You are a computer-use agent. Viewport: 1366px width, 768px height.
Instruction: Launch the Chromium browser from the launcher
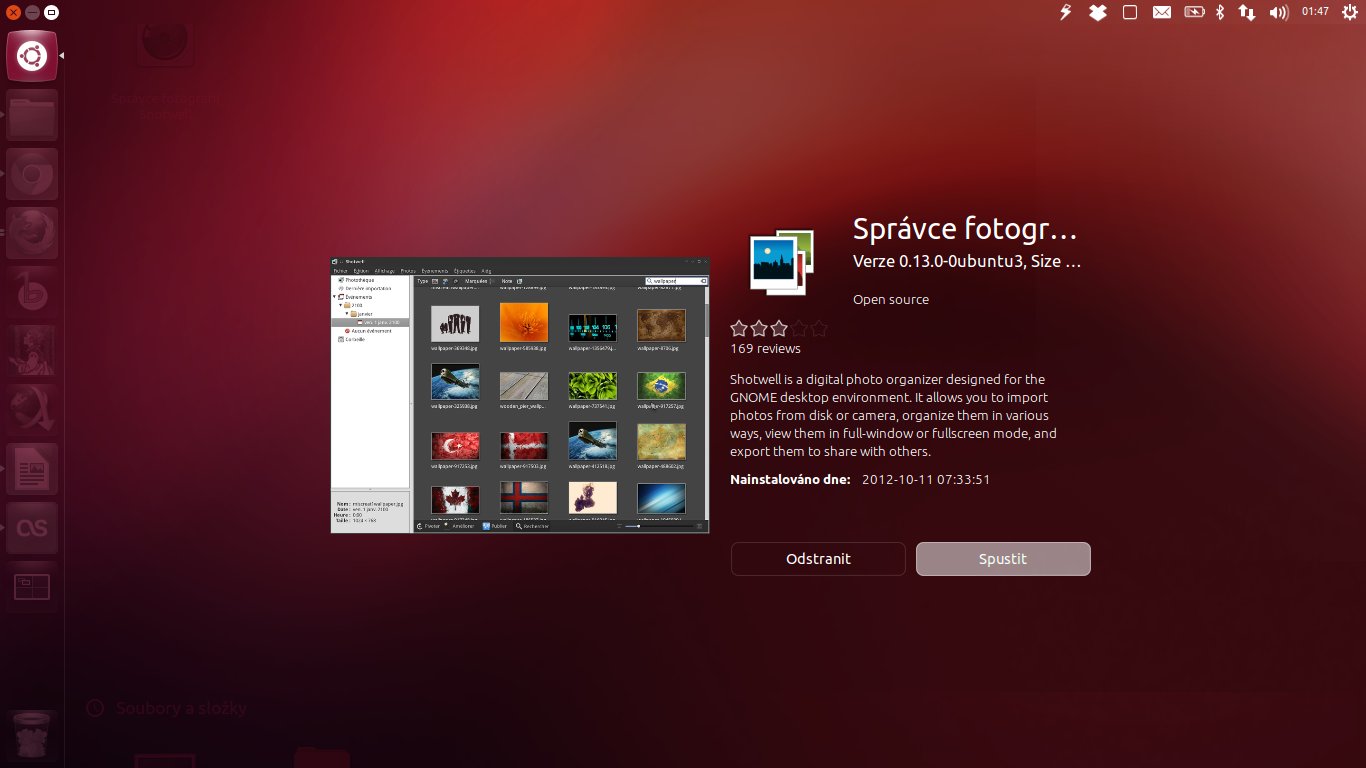[32, 174]
